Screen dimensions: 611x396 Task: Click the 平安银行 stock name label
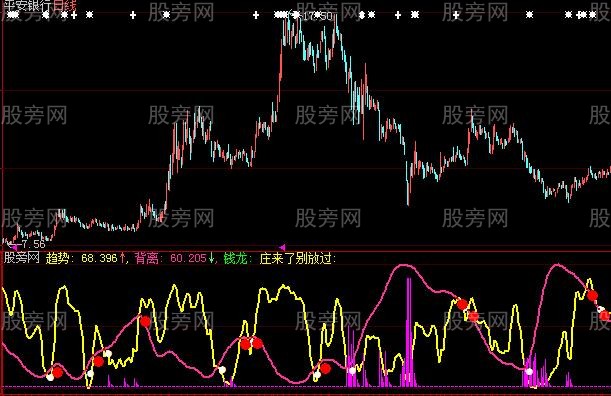pyautogui.click(x=27, y=5)
